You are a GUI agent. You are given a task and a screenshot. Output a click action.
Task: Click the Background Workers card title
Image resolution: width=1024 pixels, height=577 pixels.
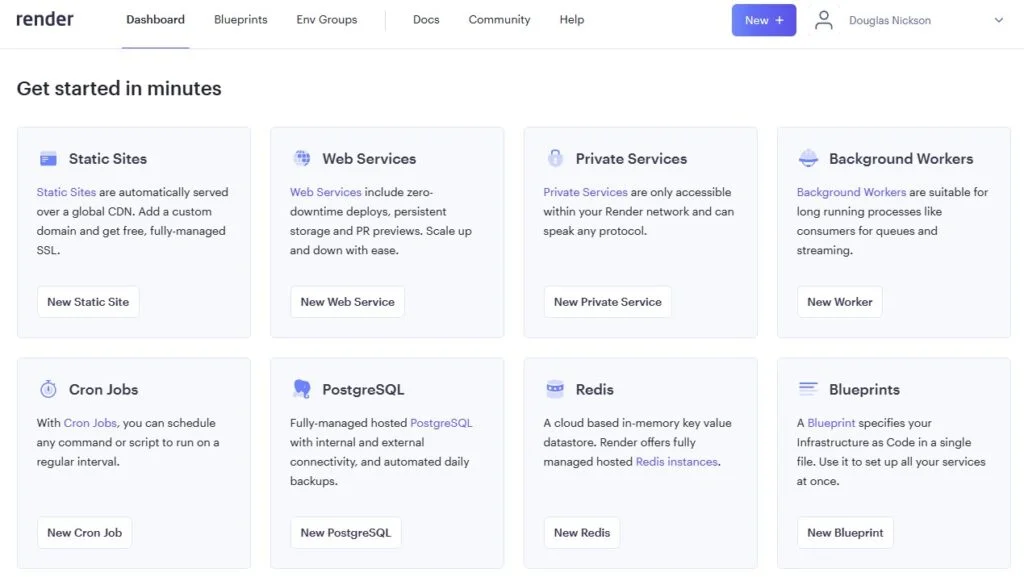click(x=901, y=159)
